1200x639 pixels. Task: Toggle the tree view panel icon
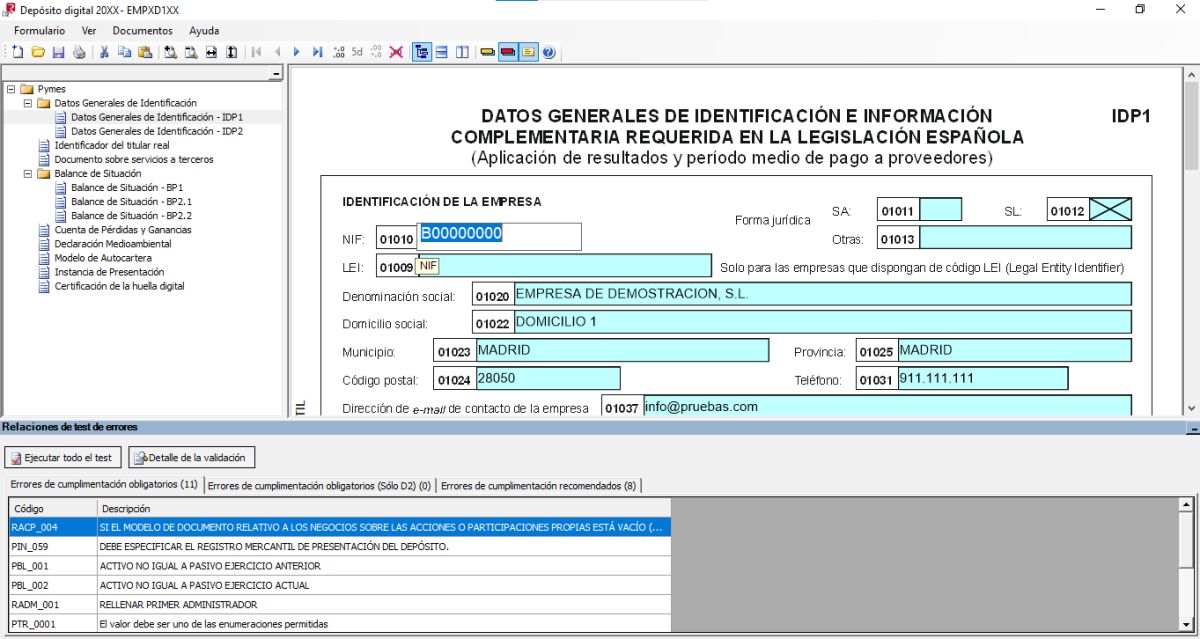point(421,52)
